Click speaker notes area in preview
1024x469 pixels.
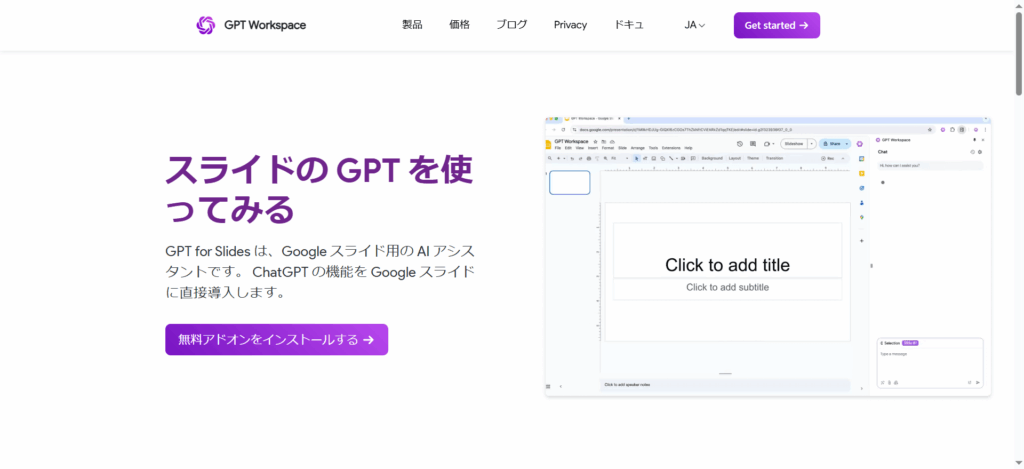pyautogui.click(x=725, y=385)
